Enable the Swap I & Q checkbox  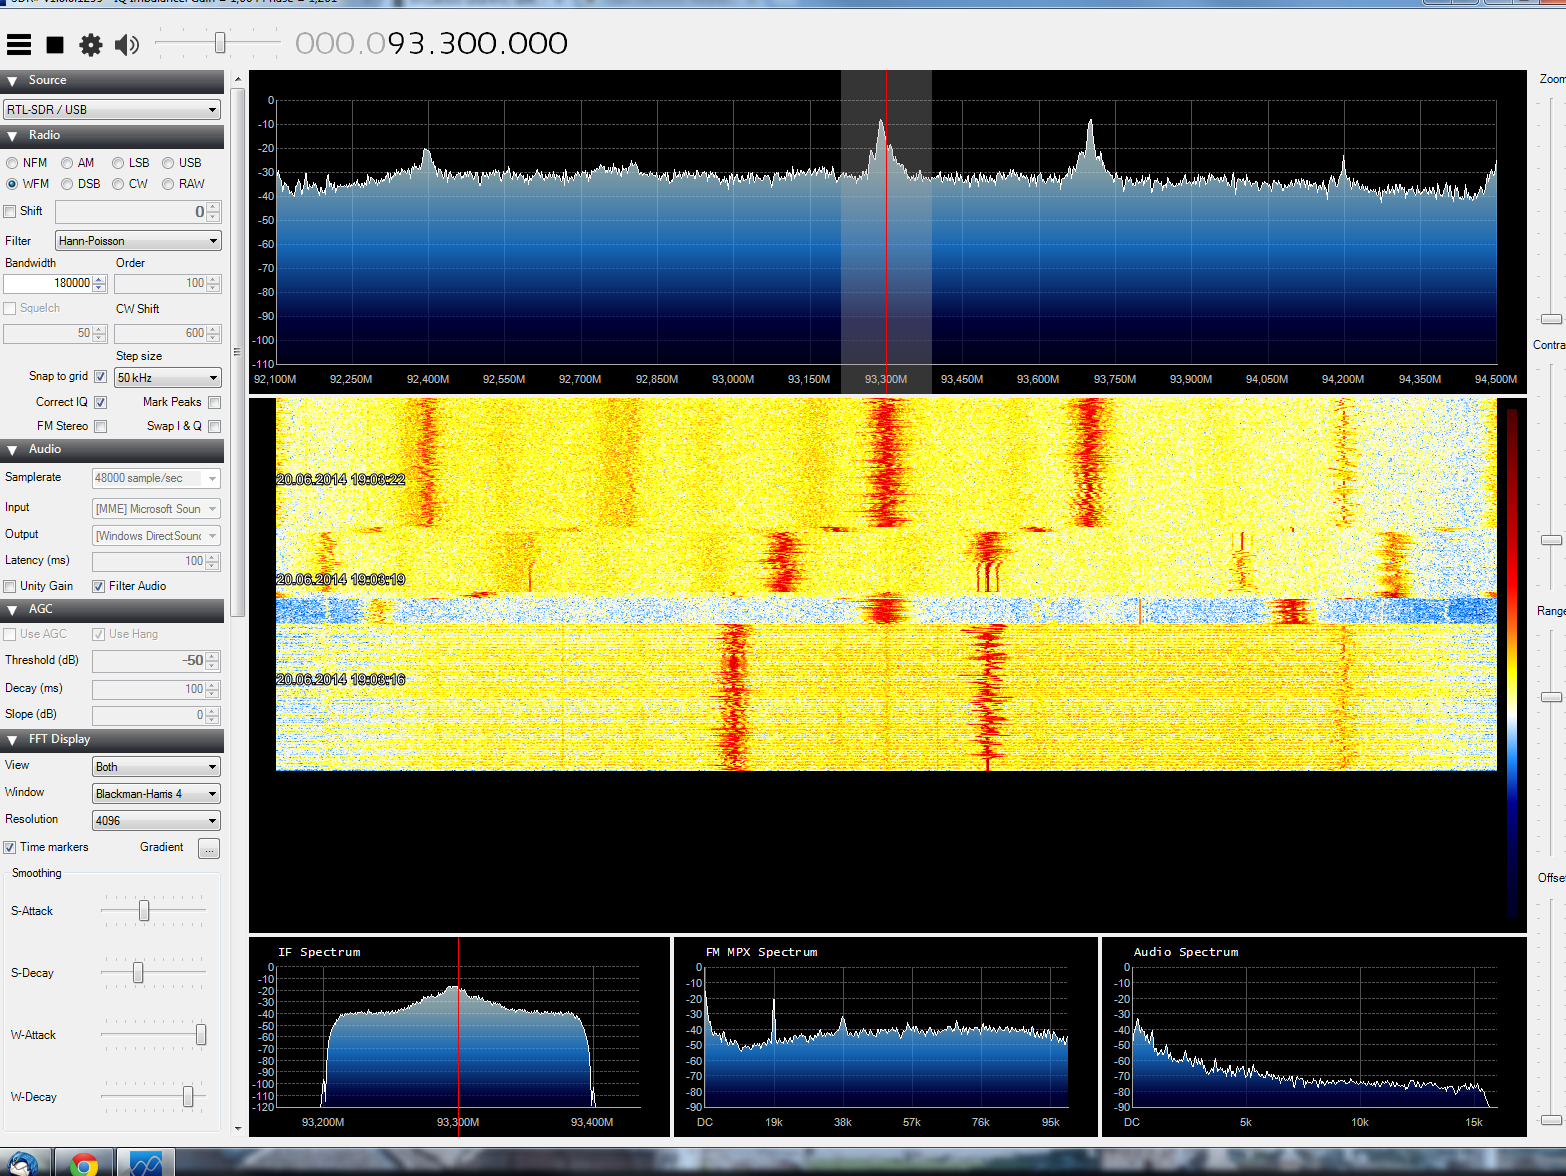point(214,427)
